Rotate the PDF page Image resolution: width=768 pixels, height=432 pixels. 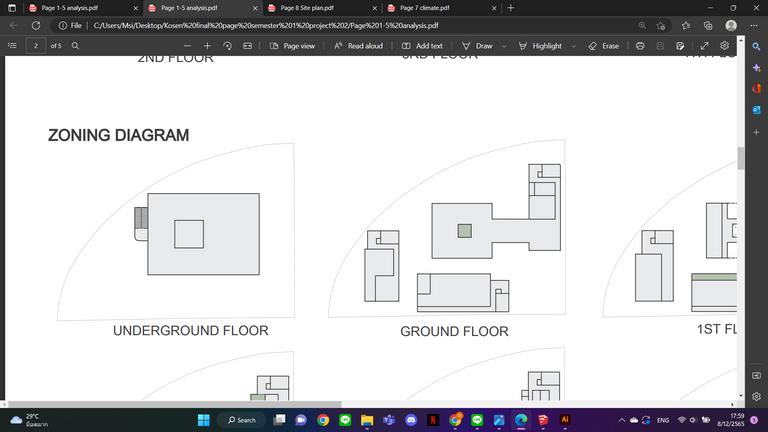(227, 46)
